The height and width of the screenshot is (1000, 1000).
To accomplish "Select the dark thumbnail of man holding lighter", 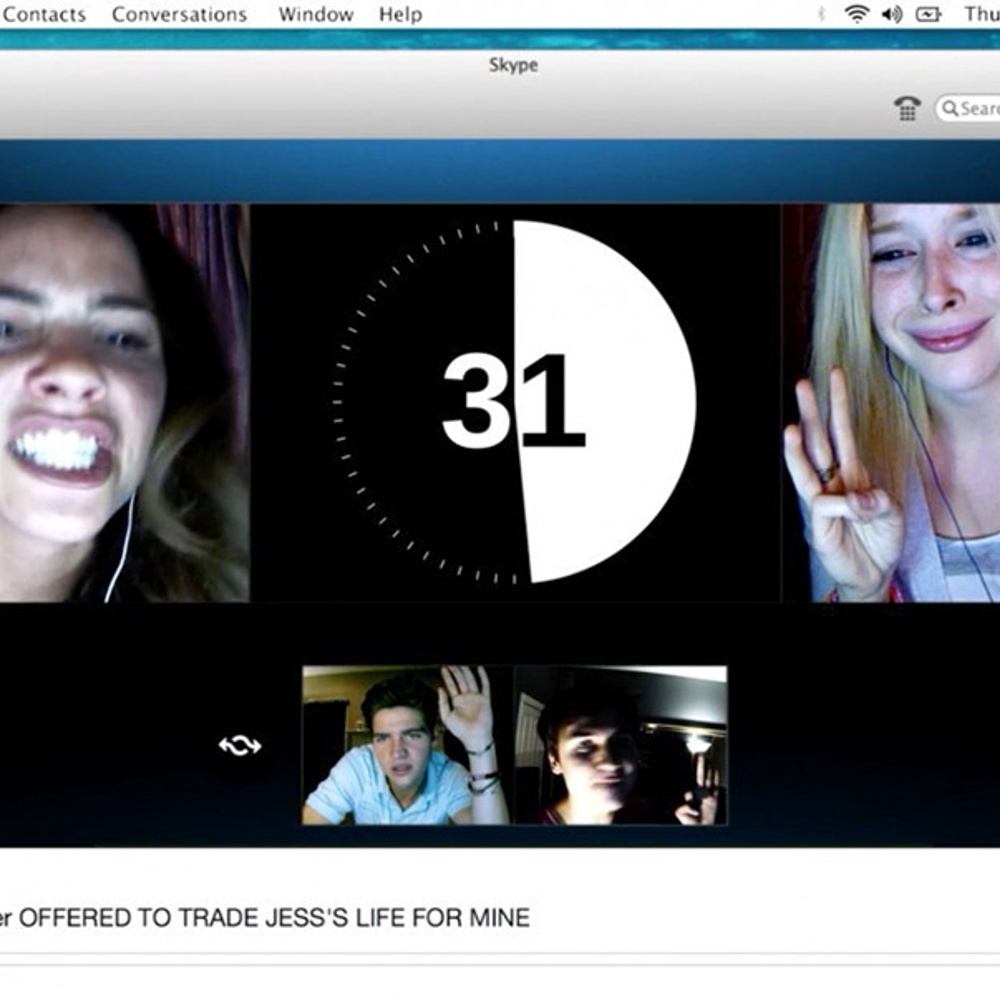I will coord(621,745).
